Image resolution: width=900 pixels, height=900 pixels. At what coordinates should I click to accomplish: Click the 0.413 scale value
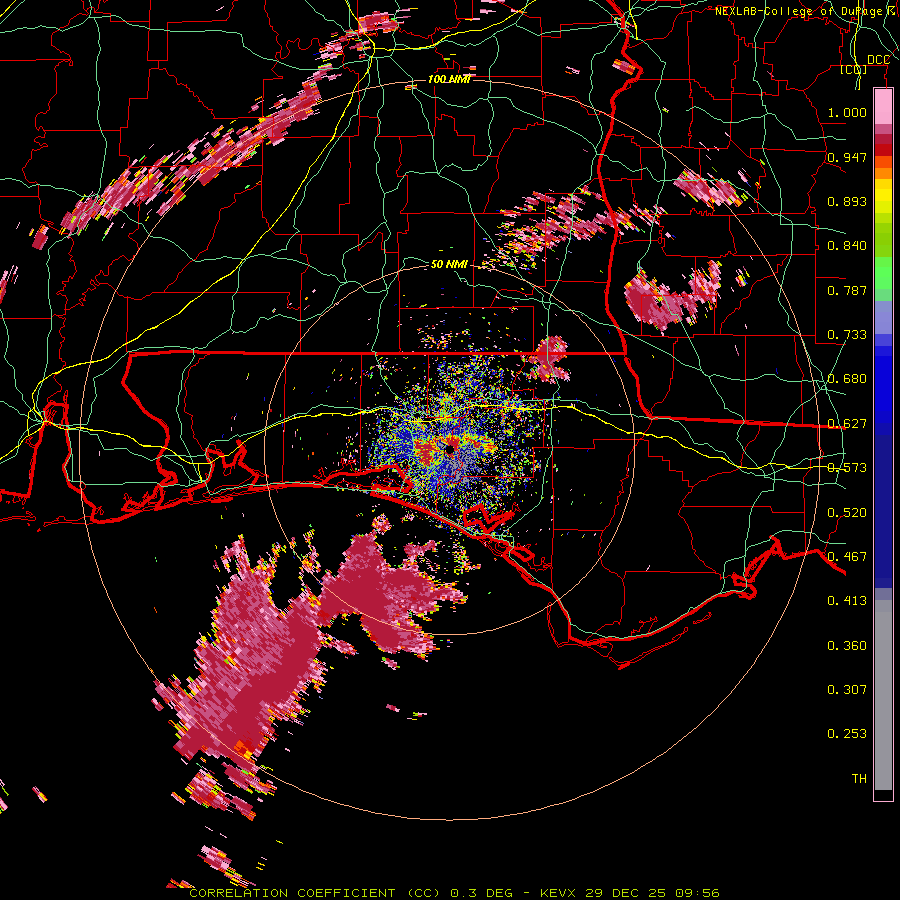847,601
